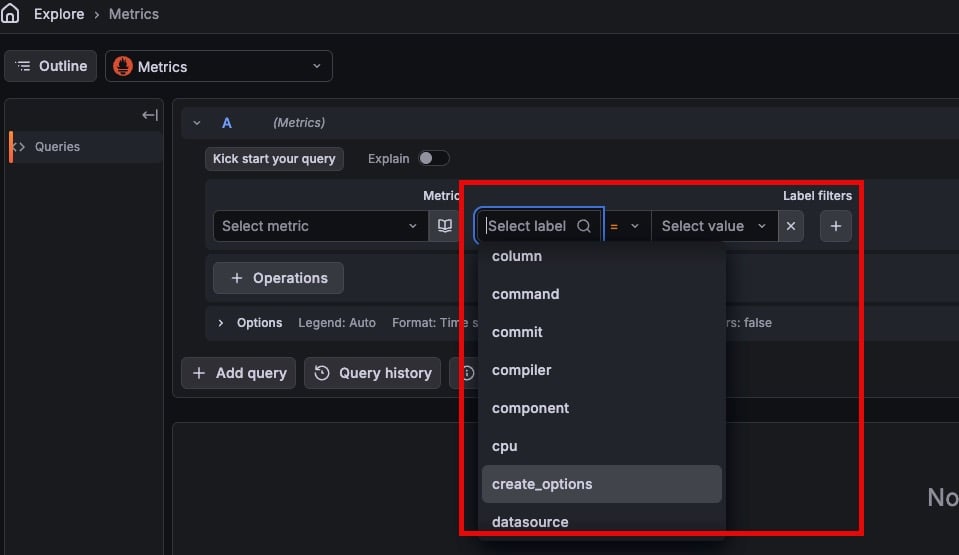
Task: Collapse query row A chevron
Action: point(197,123)
